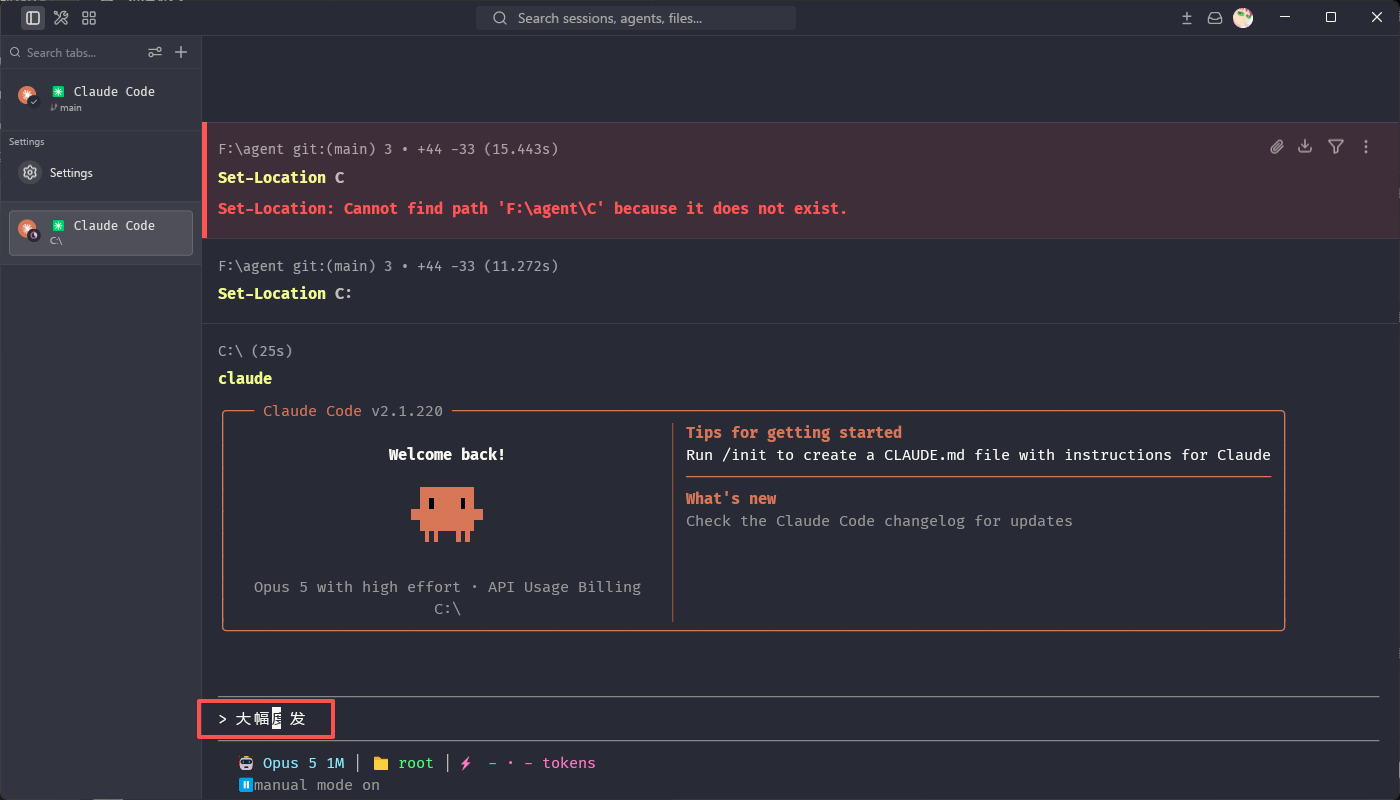The height and width of the screenshot is (800, 1400).
Task: Click the "Run /init to create a CLAUDE.md" tip
Action: (x=978, y=455)
